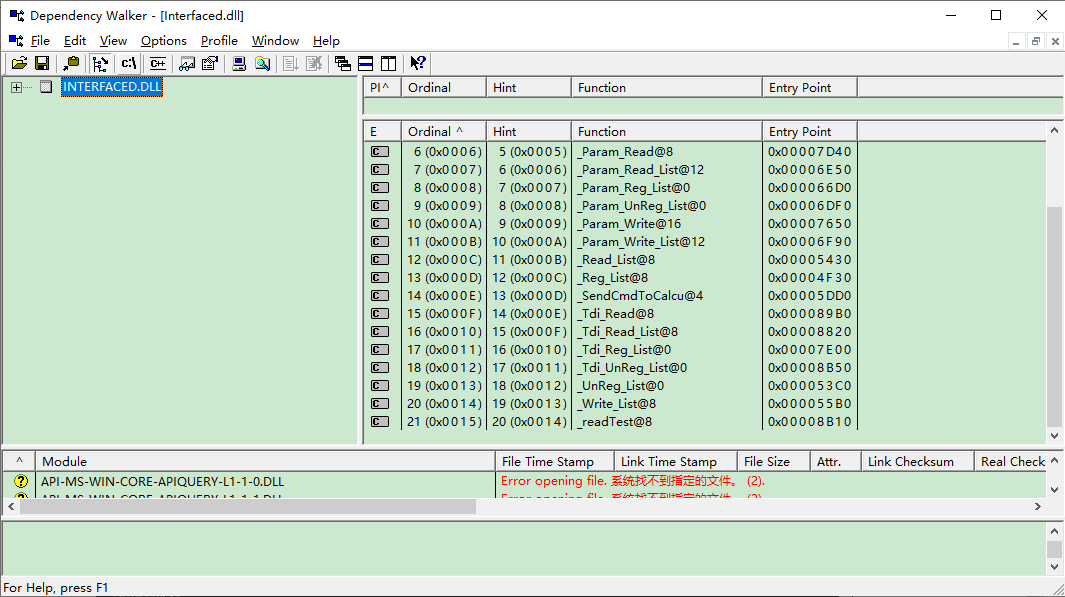Click the Start Profiling toolbar icon
This screenshot has height=597, width=1065.
tap(291, 63)
